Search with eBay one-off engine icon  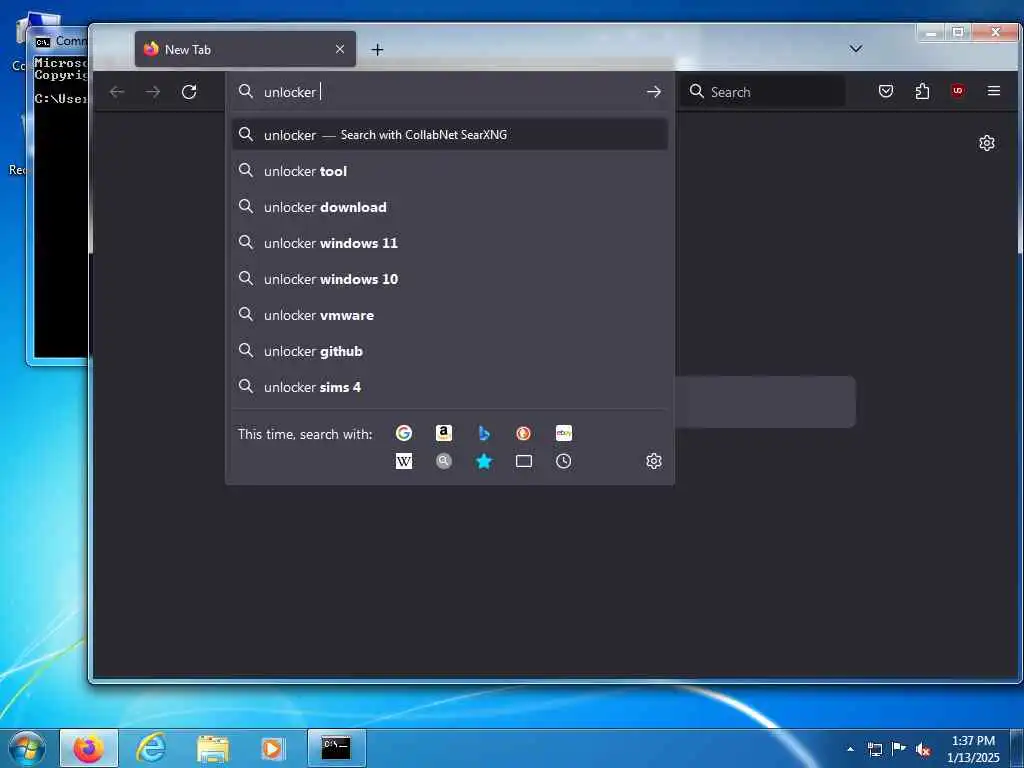[x=564, y=433]
